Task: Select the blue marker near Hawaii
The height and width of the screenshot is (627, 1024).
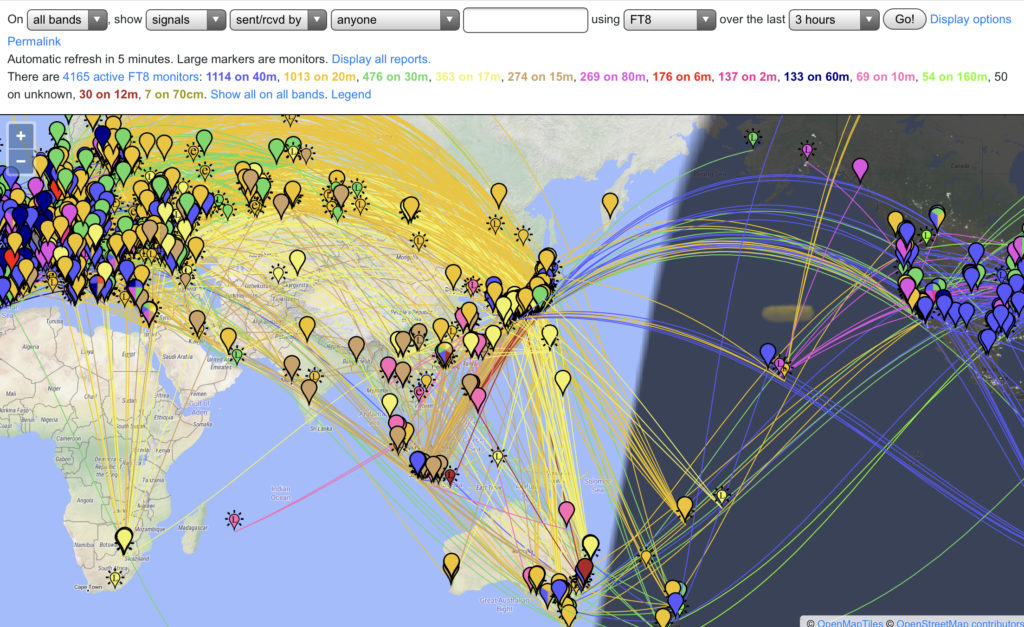Action: pos(767,353)
